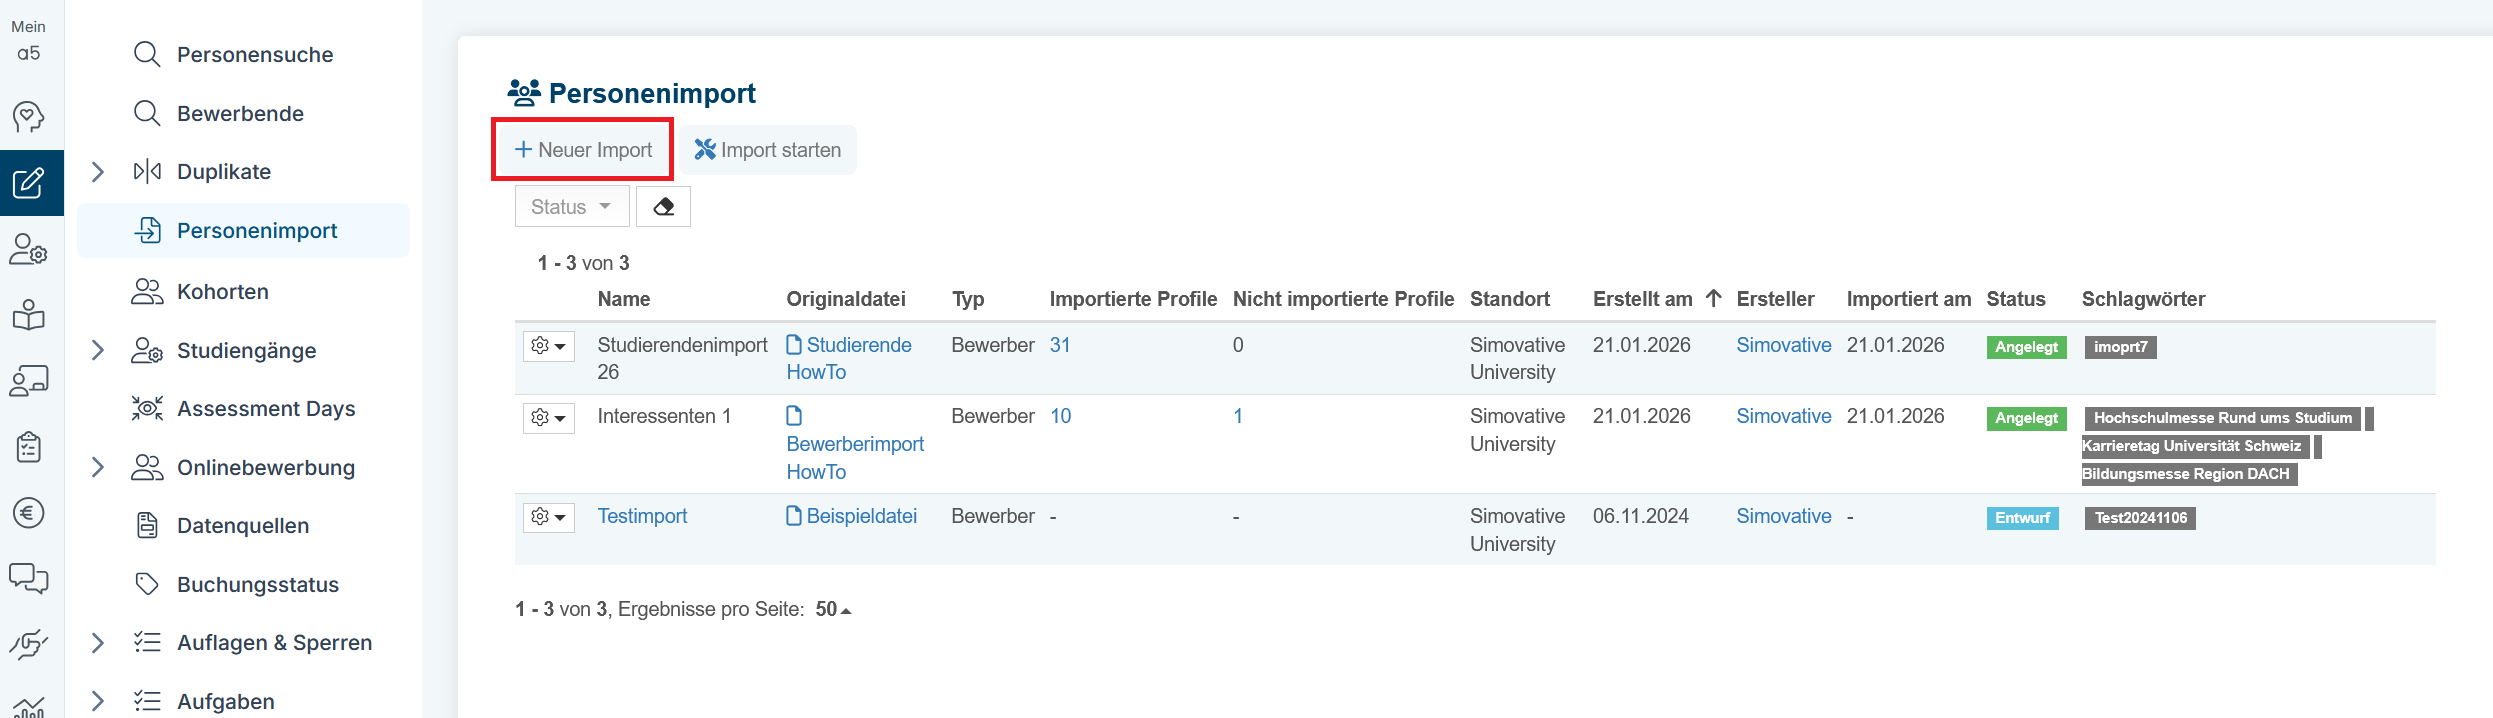
Task: Change results per page from 50
Action: pos(832,609)
